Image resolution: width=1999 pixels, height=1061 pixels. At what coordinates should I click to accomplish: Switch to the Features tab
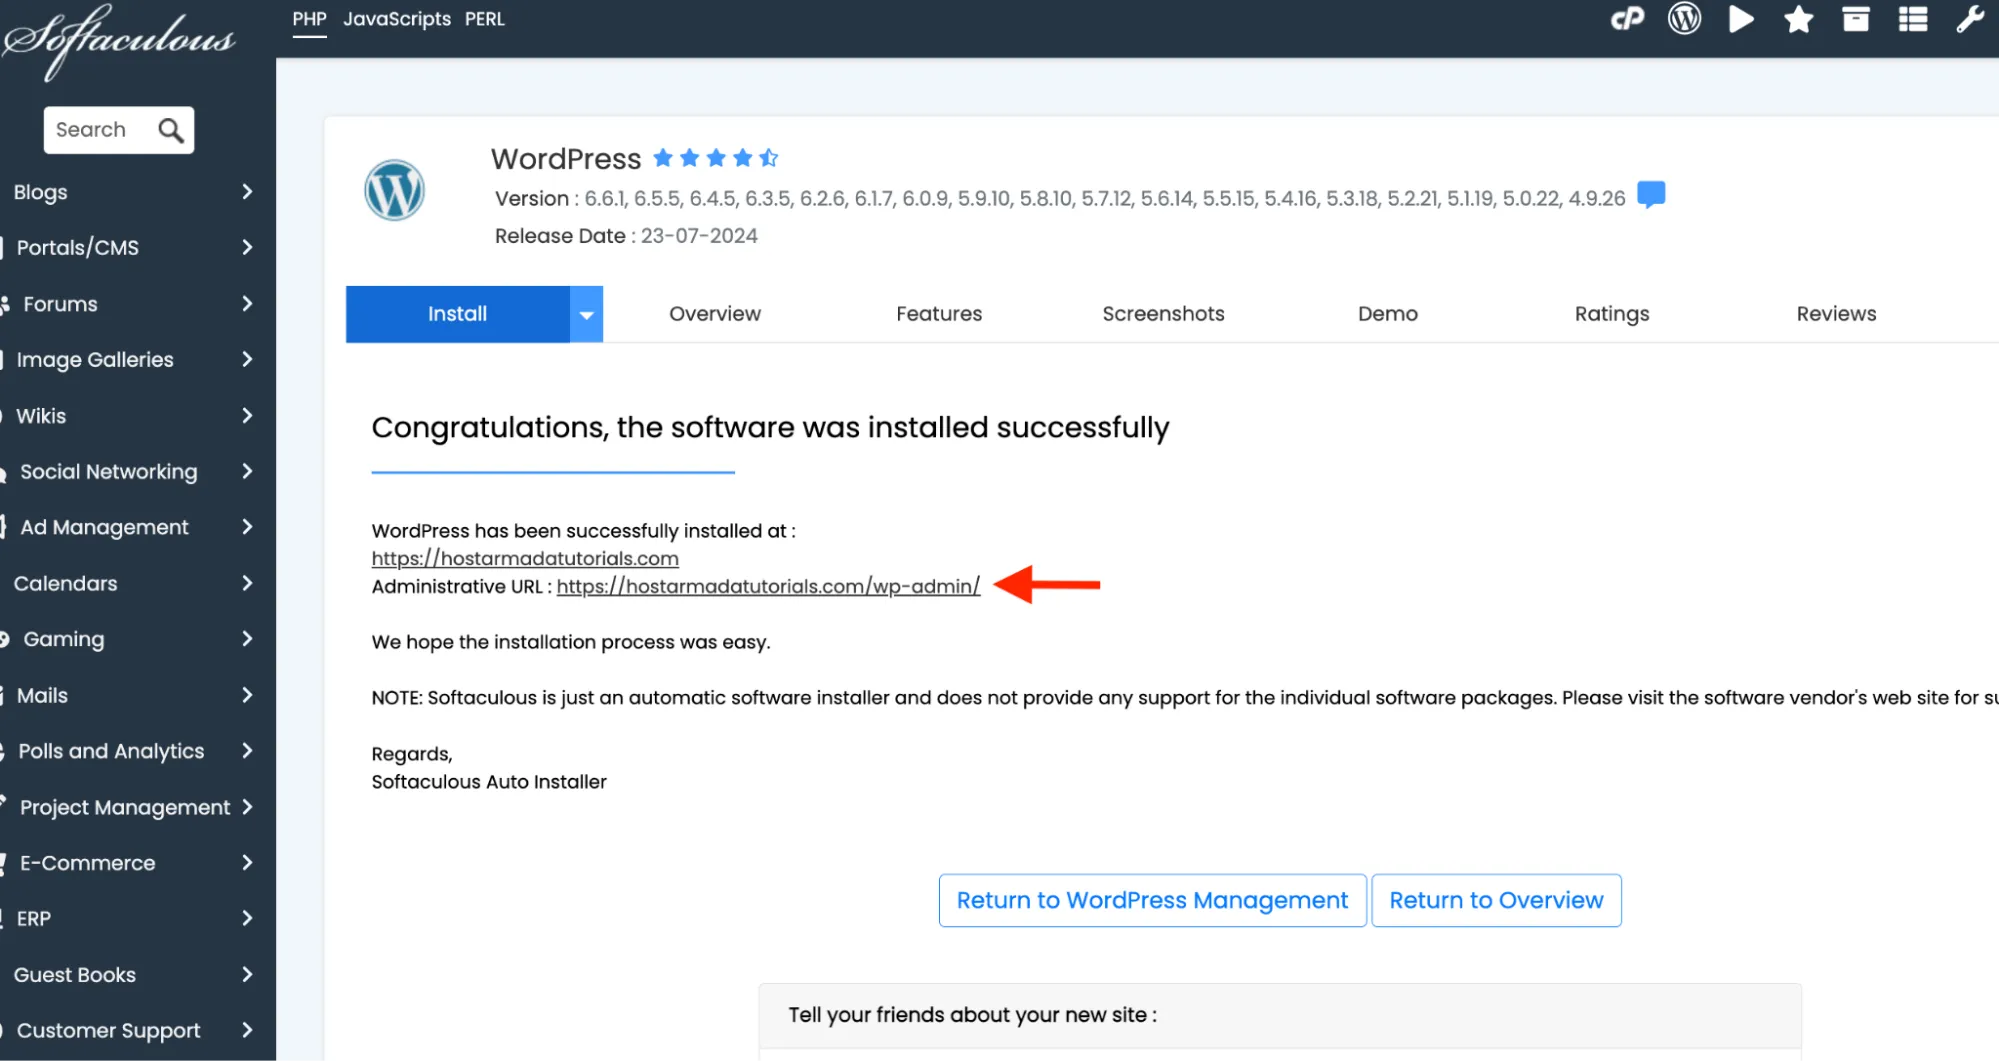tap(939, 314)
